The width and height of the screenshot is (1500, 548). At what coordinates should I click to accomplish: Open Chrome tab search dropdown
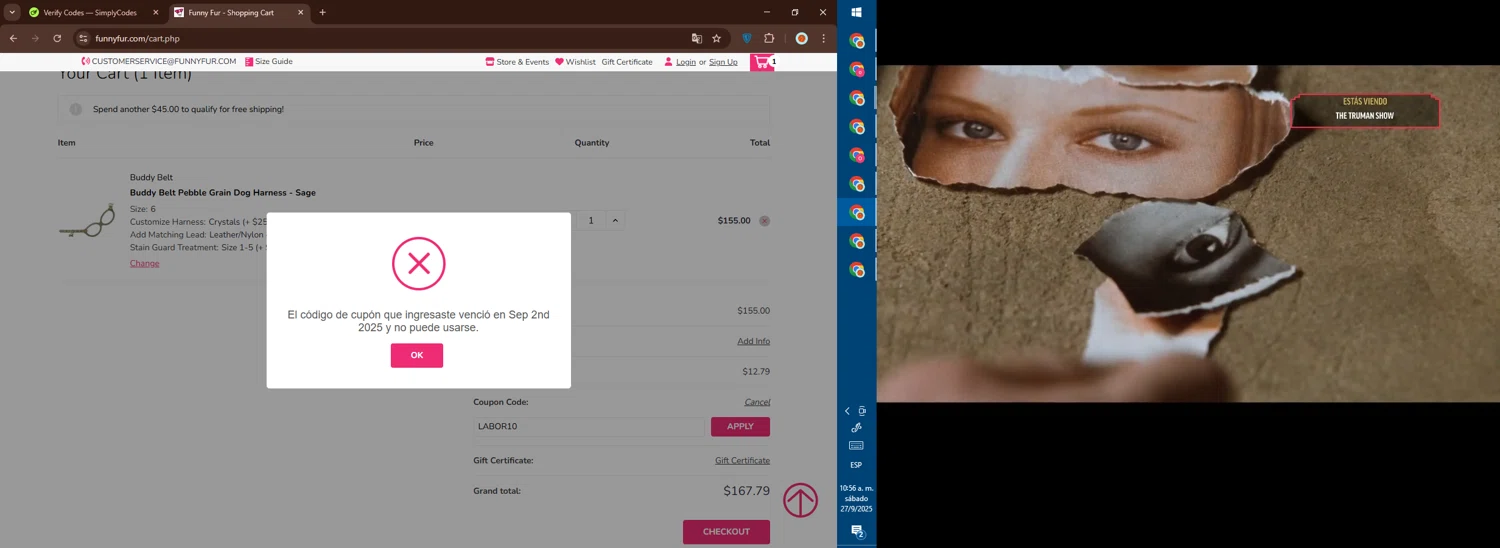[12, 13]
